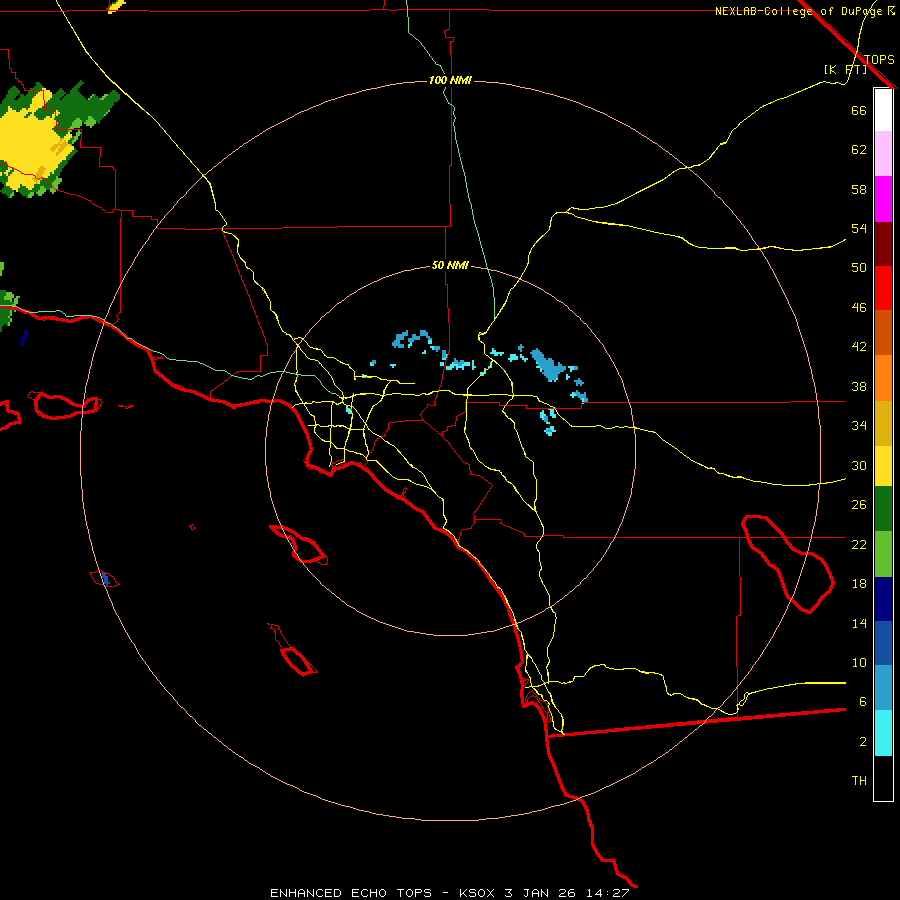Click the legend value '34'

pyautogui.click(x=859, y=426)
